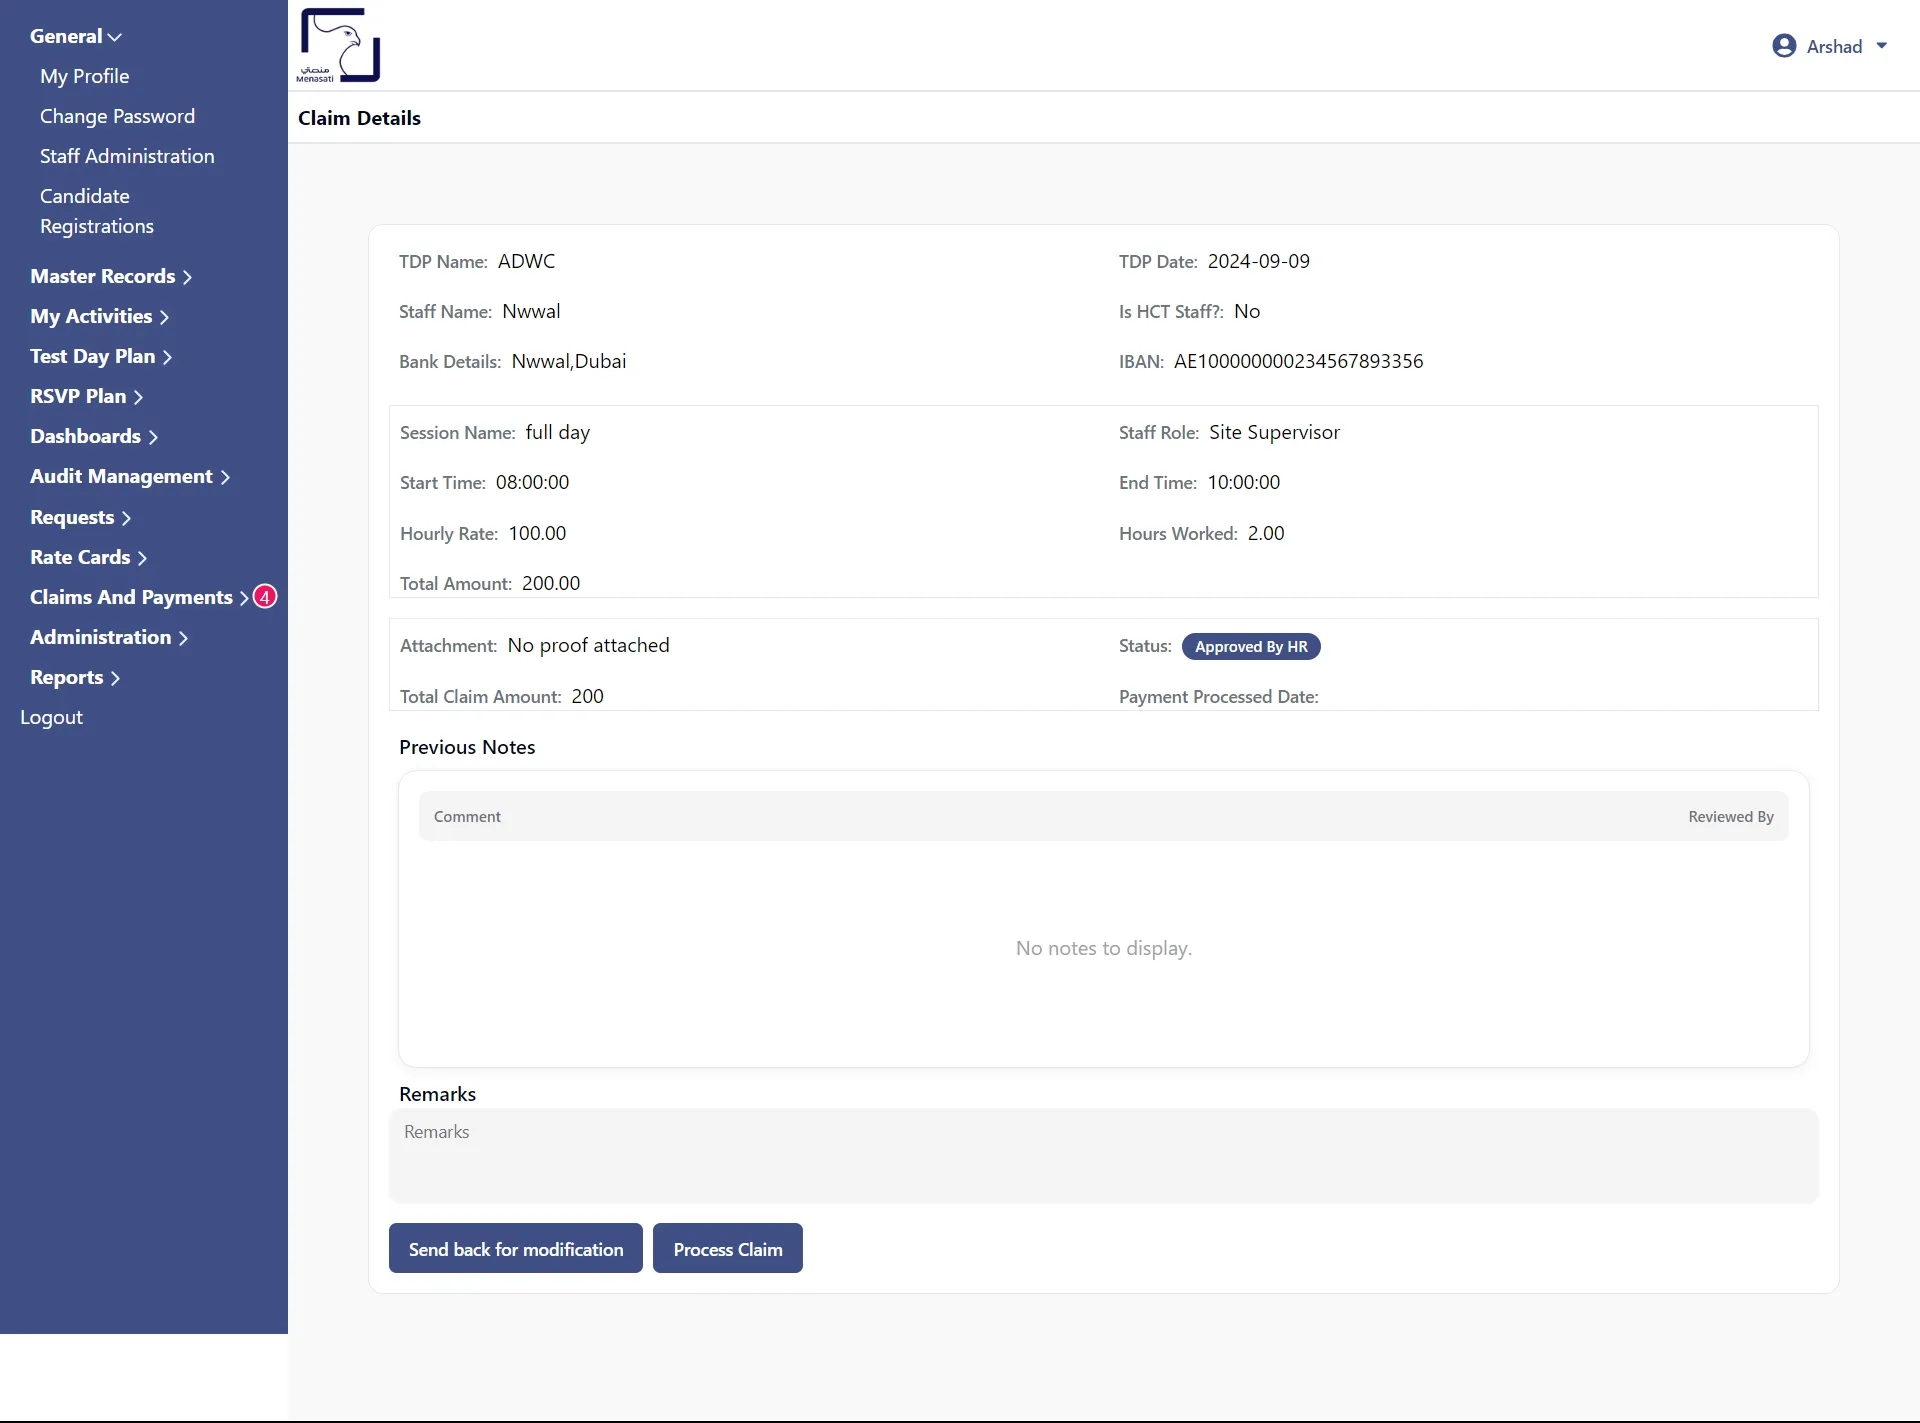Open Staff Administration link
The width and height of the screenshot is (1920, 1423).
tap(127, 156)
